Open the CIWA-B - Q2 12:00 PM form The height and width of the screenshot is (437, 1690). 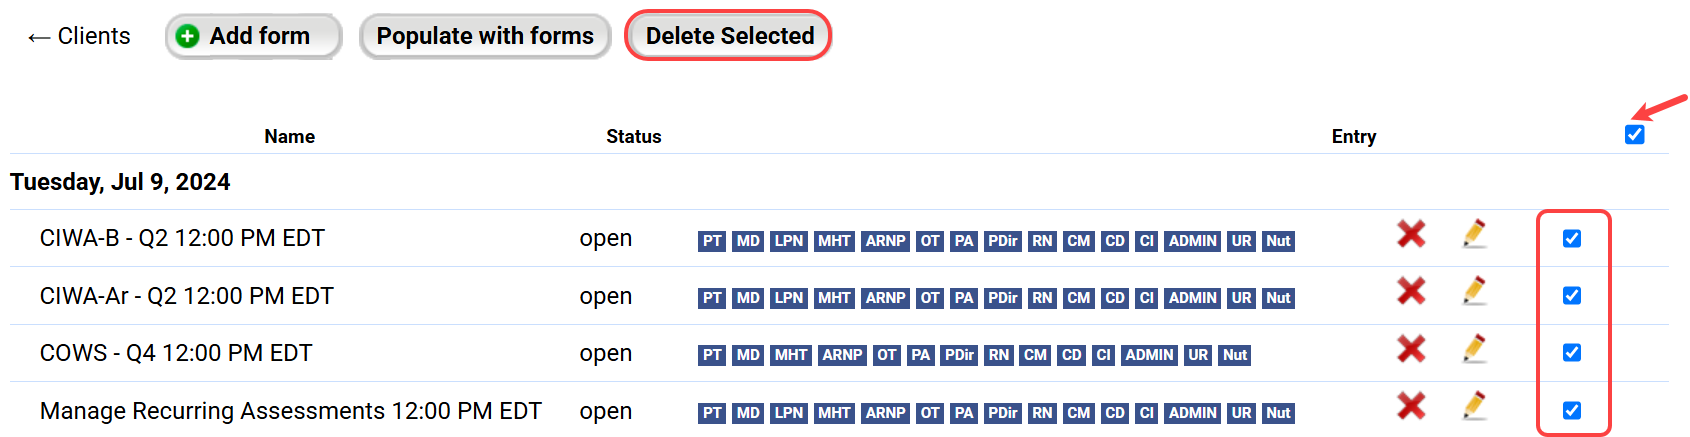pyautogui.click(x=182, y=239)
